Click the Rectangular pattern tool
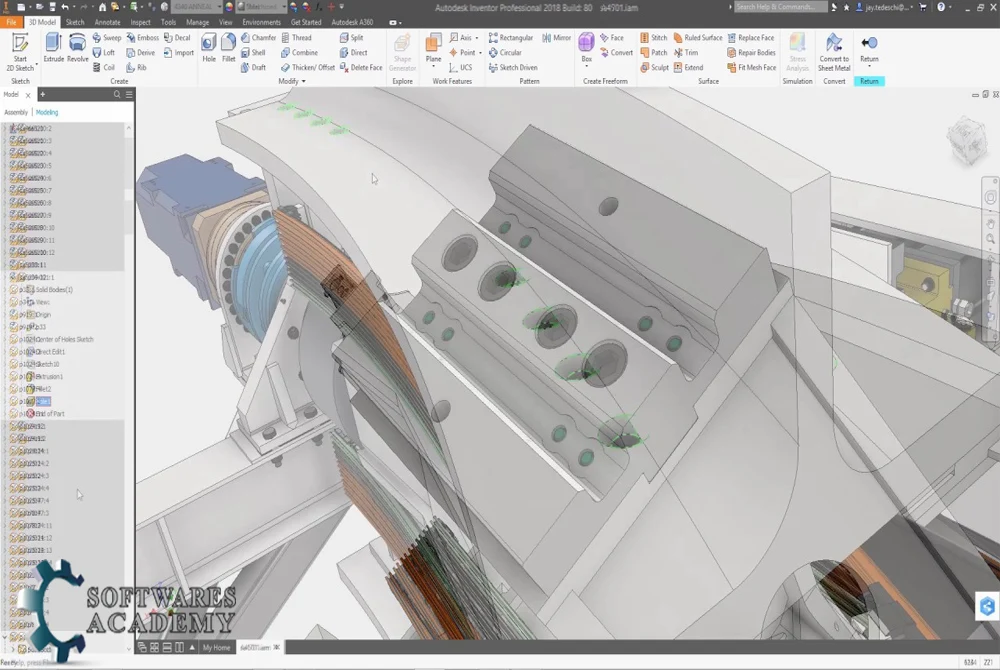Viewport: 1000px width, 670px height. (x=511, y=38)
